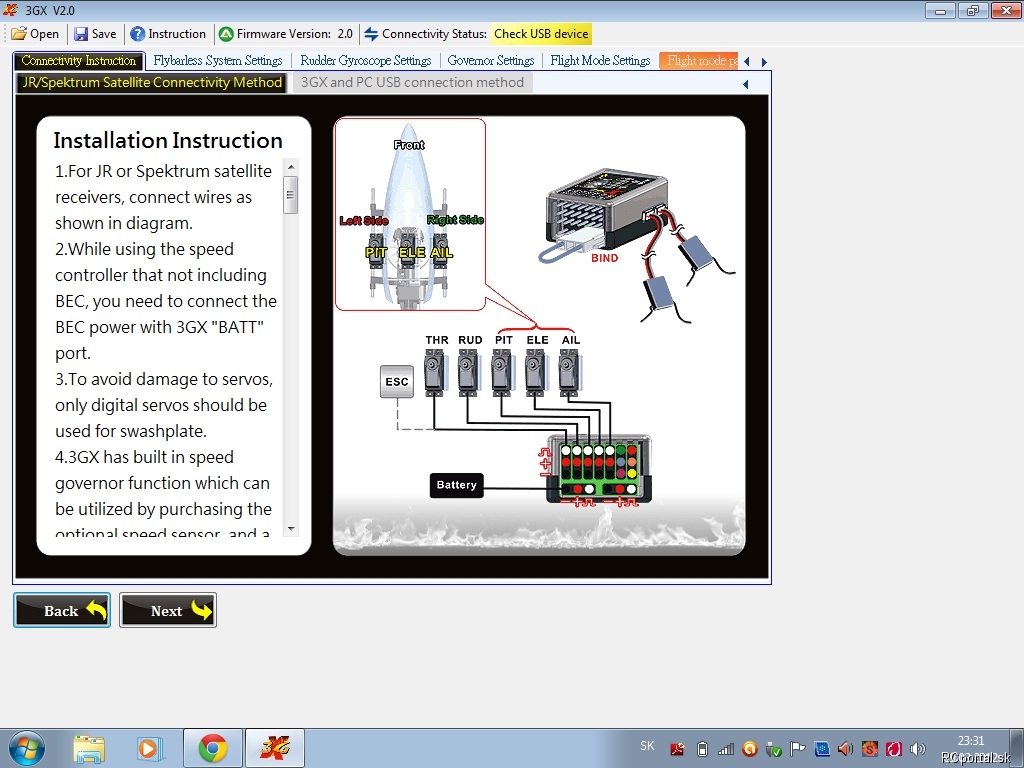This screenshot has height=768, width=1024.
Task: Click the orange S tray icon
Action: coord(869,749)
